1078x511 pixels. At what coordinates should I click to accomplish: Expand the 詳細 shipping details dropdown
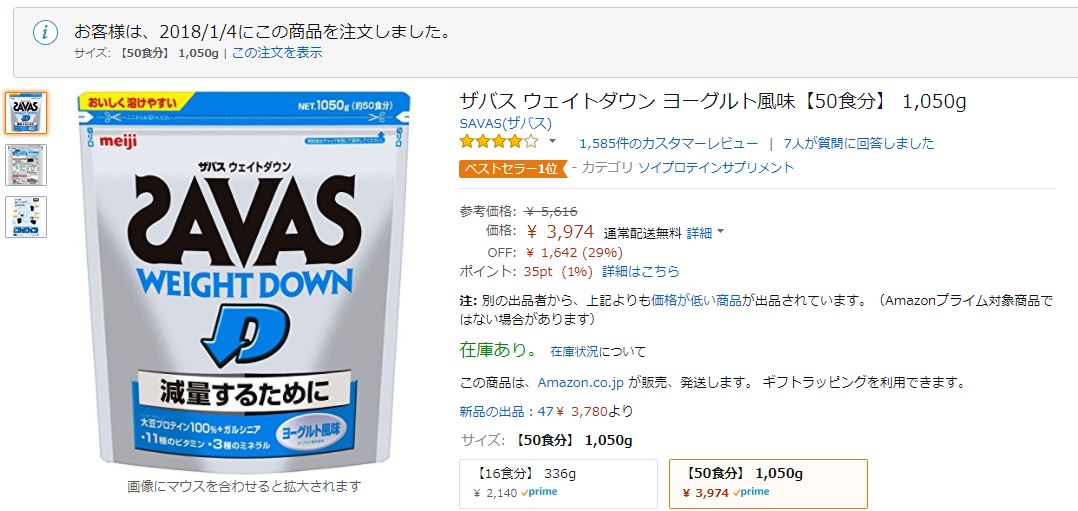[705, 232]
